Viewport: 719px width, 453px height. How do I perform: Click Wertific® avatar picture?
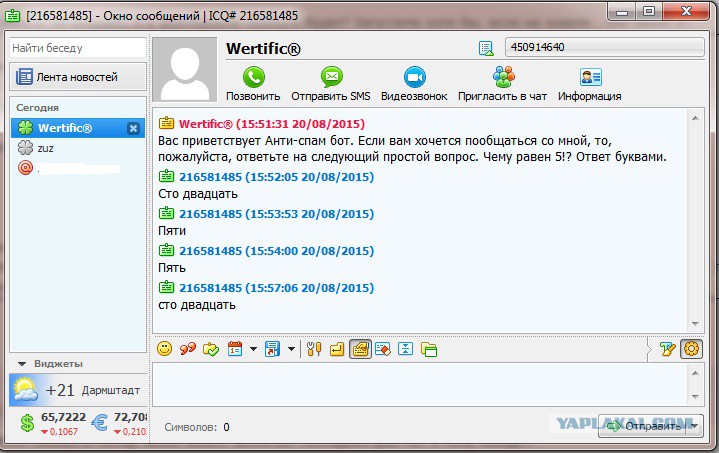[x=185, y=69]
